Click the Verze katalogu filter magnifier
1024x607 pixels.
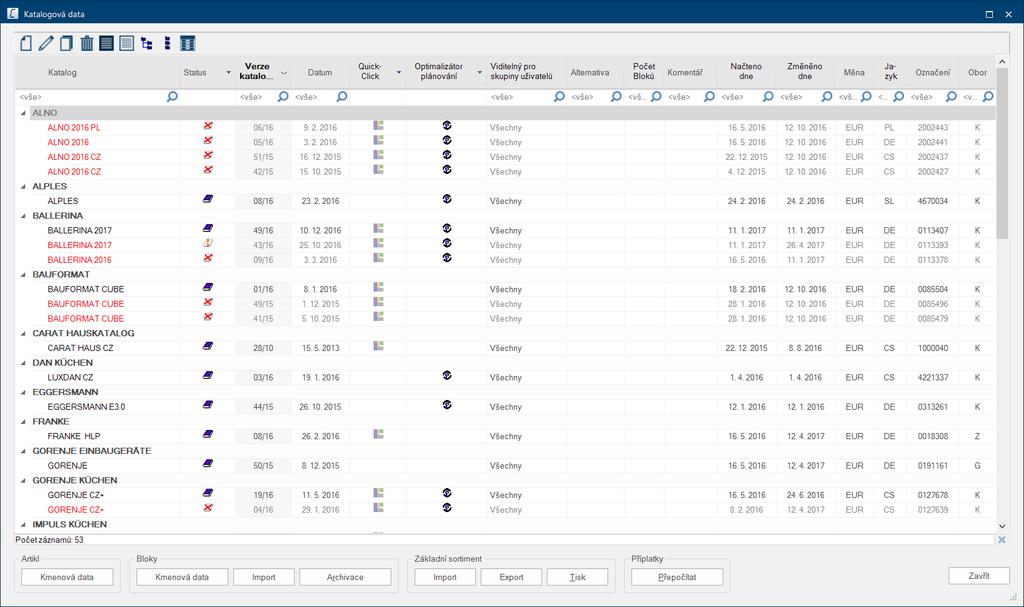[x=283, y=97]
